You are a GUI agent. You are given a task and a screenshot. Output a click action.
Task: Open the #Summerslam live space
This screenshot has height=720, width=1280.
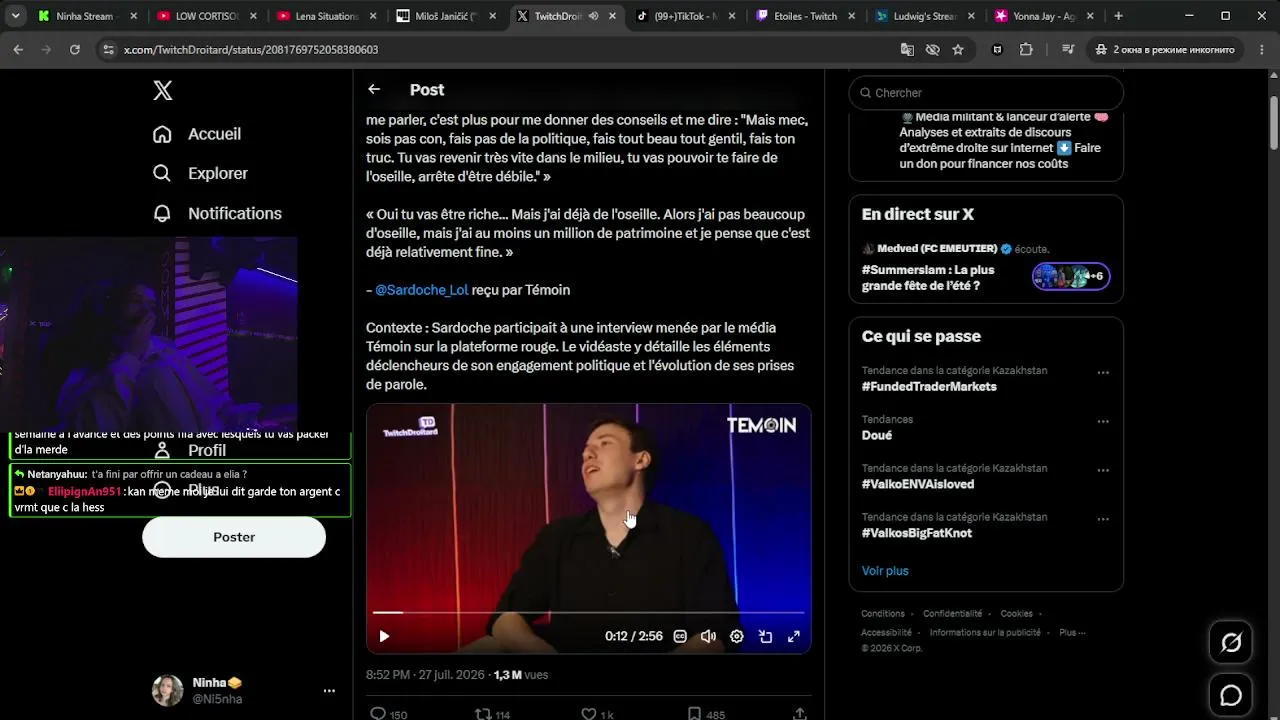click(x=928, y=277)
